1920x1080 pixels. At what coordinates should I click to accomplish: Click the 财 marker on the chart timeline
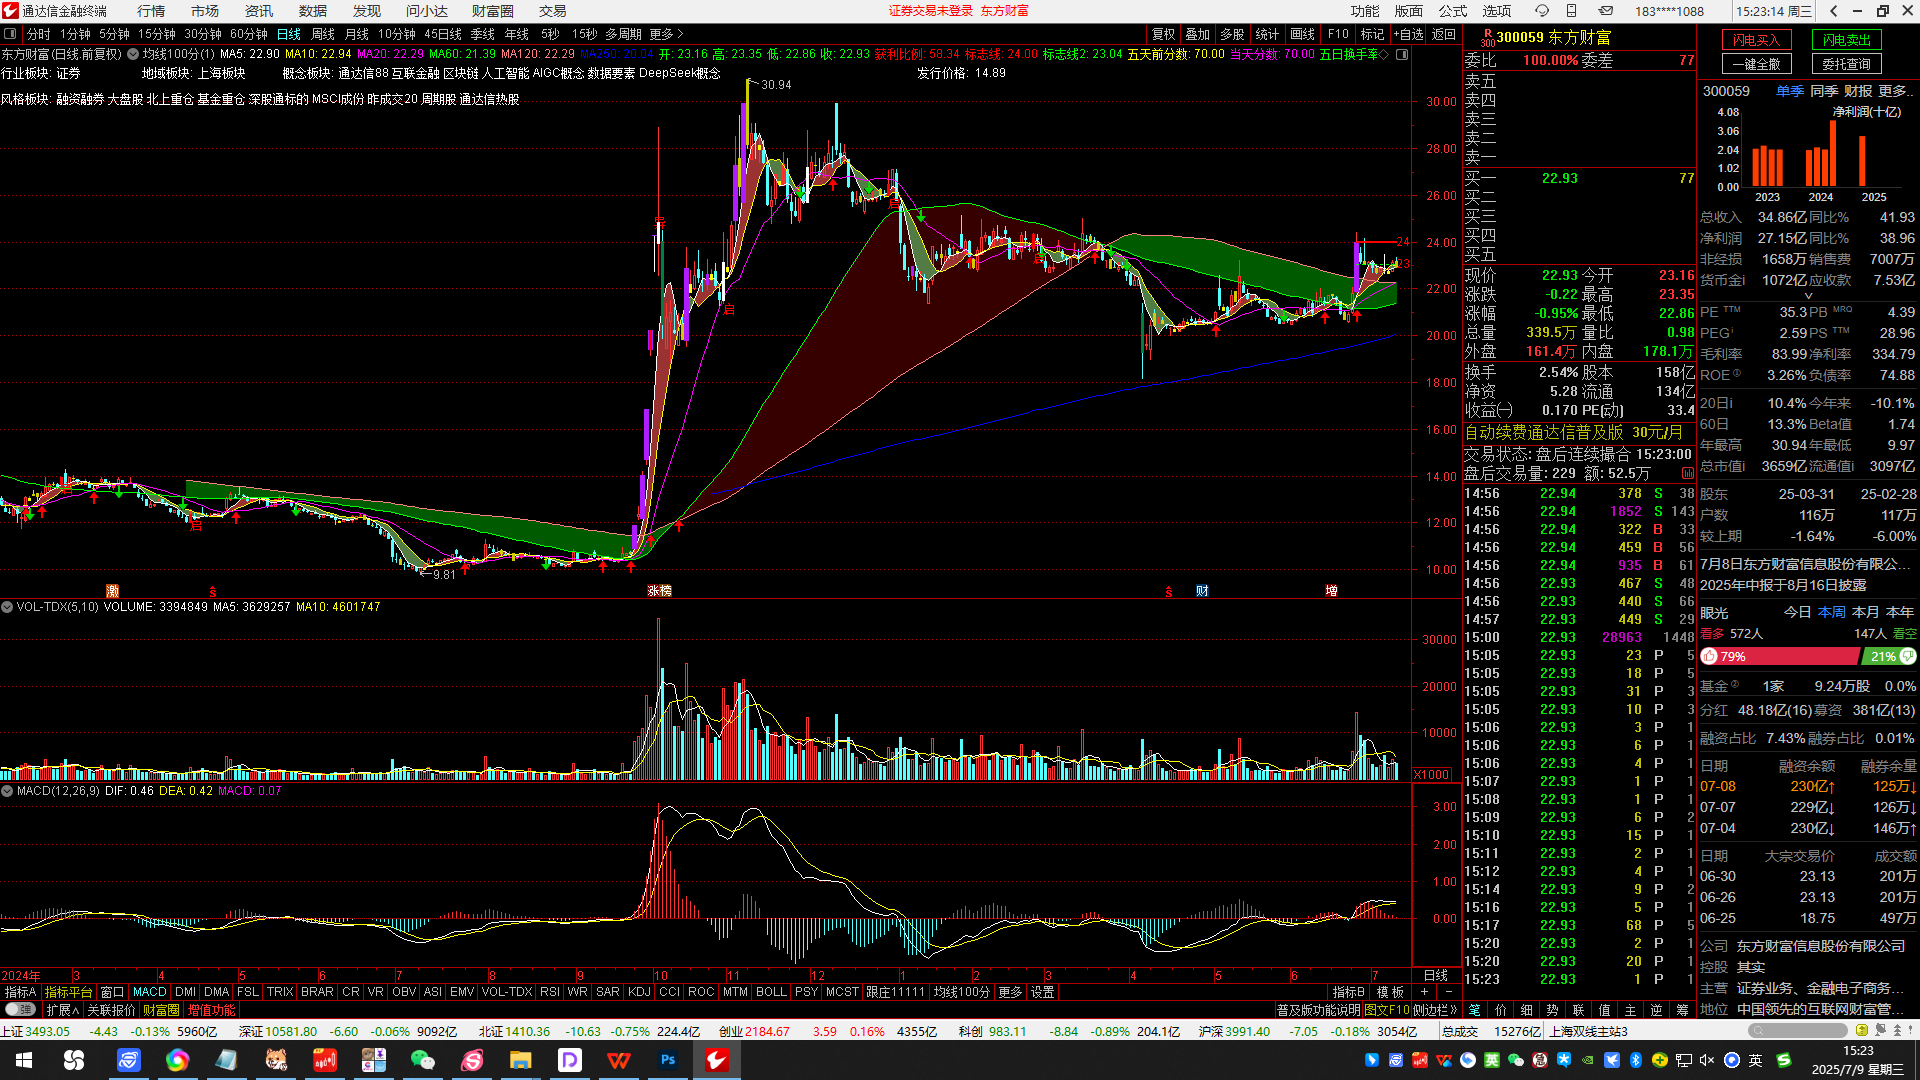(x=1202, y=591)
